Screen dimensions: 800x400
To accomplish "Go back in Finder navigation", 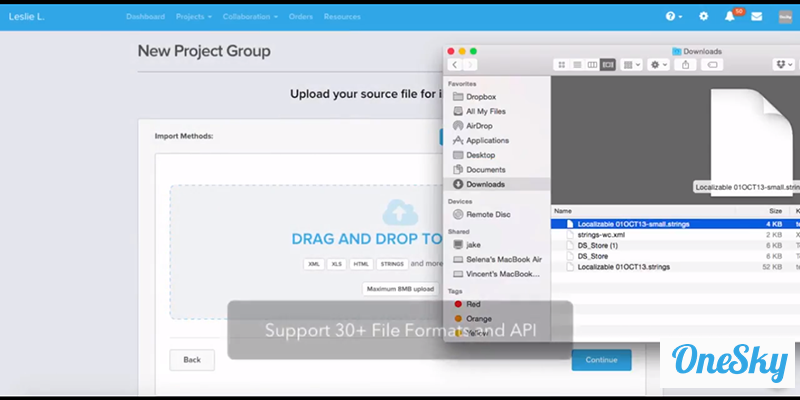I will 455,65.
